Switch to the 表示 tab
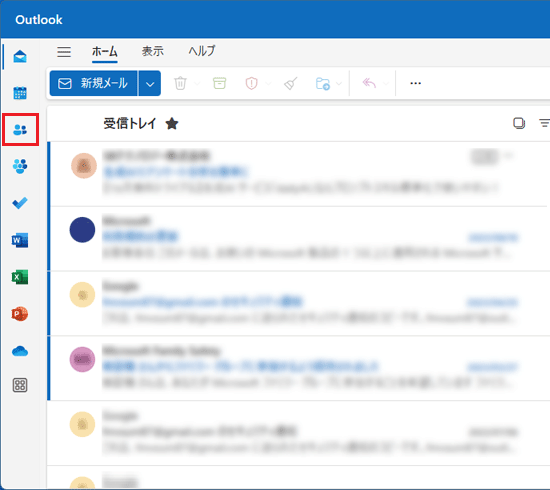The height and width of the screenshot is (490, 550). point(153,52)
